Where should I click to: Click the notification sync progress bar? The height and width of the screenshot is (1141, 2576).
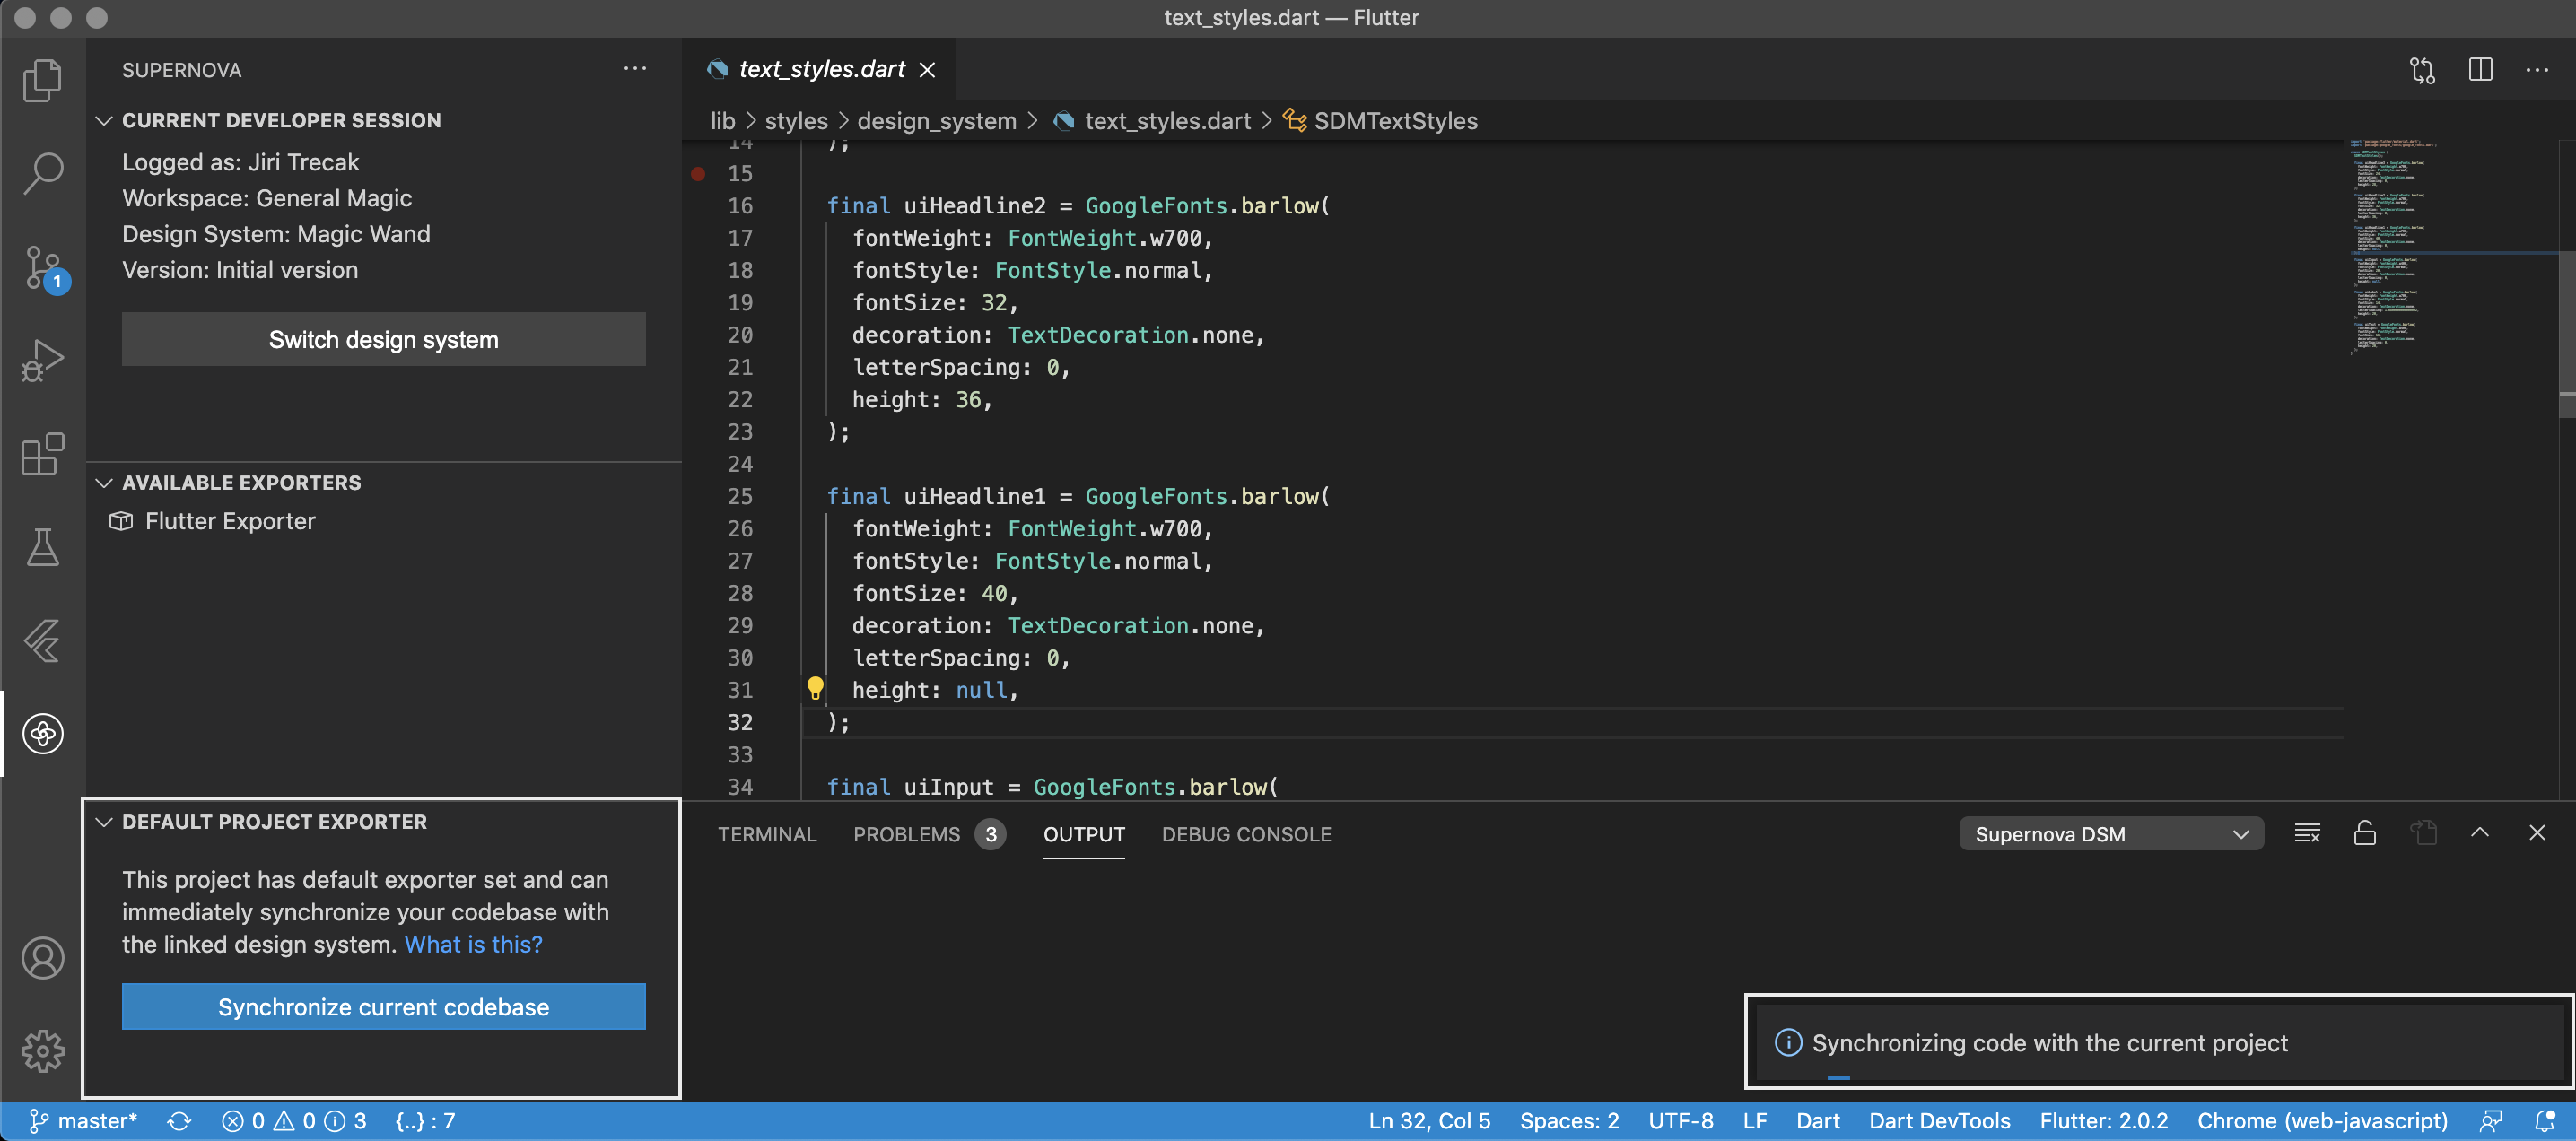pos(1838,1078)
